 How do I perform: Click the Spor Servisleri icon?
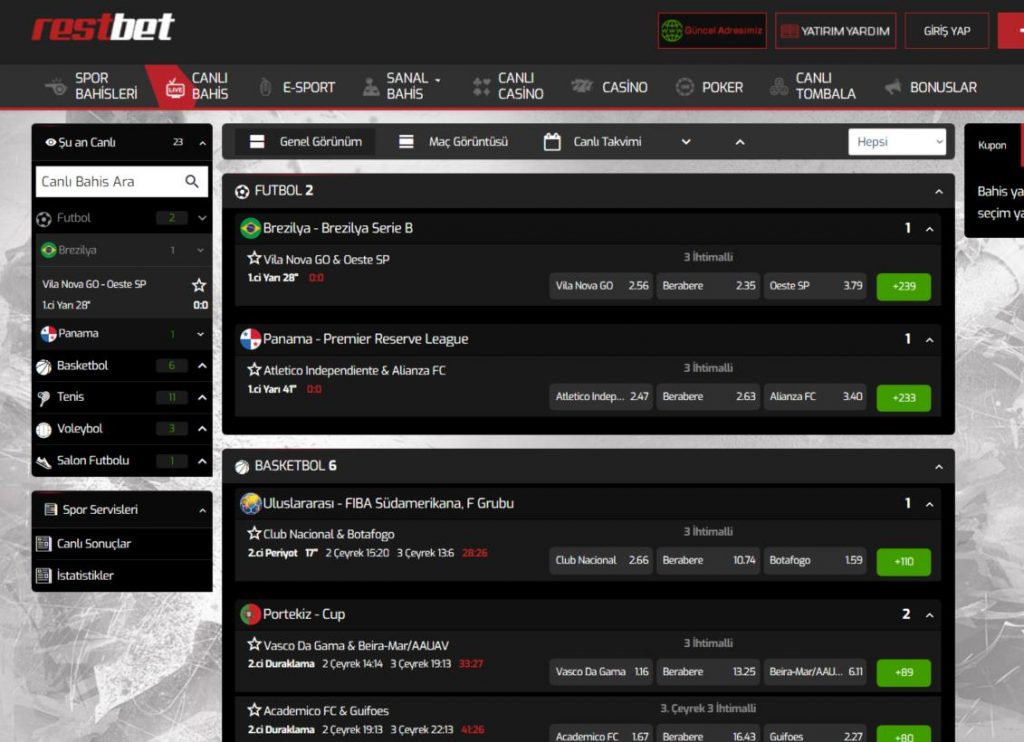(50, 509)
